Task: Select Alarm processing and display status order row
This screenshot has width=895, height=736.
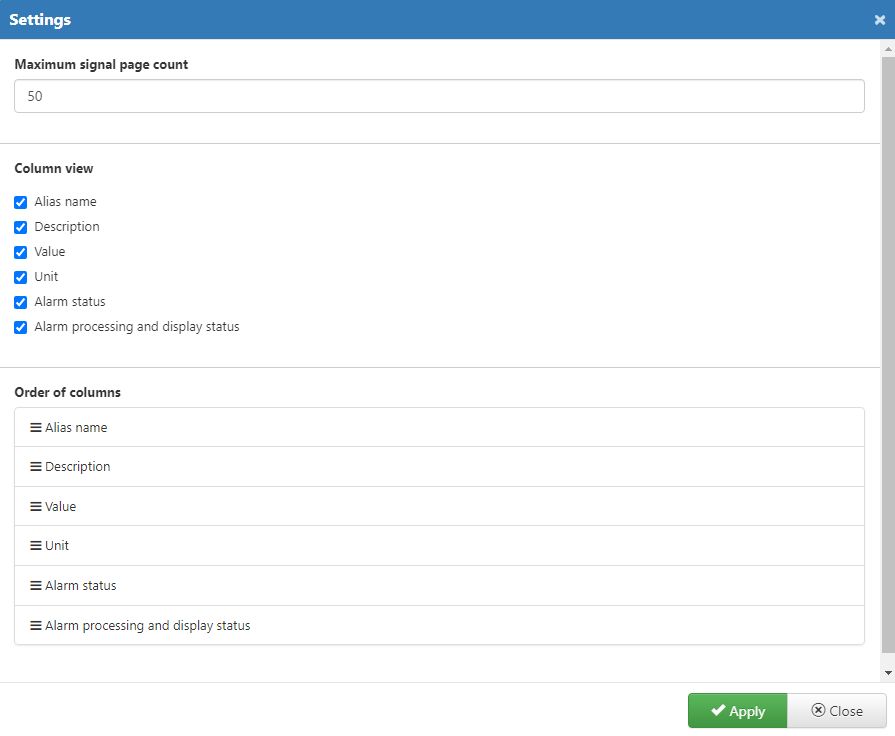Action: point(439,625)
